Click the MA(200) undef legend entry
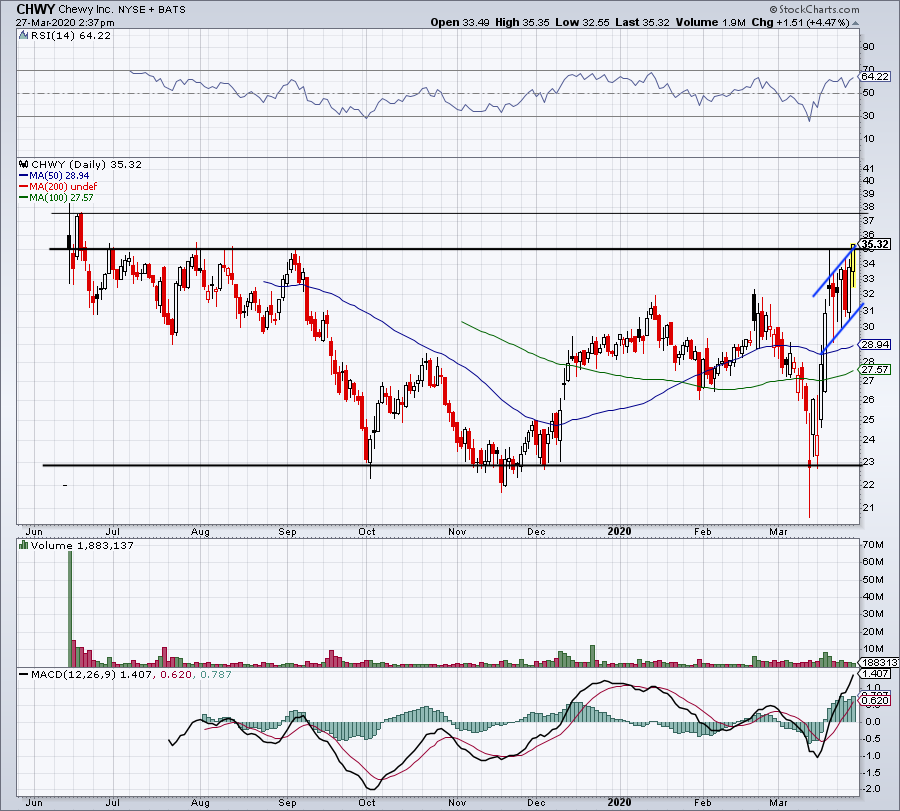This screenshot has height=811, width=900. [63, 187]
